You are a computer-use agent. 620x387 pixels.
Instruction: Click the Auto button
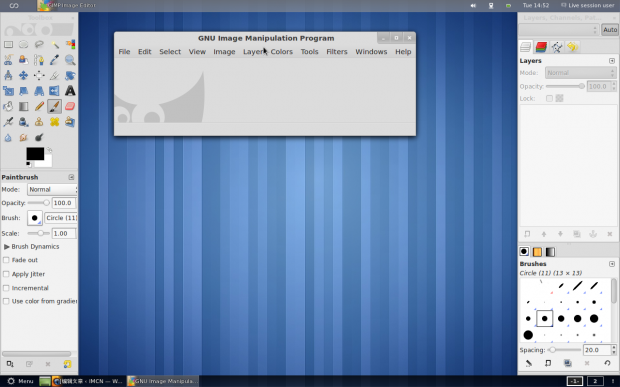click(x=609, y=30)
